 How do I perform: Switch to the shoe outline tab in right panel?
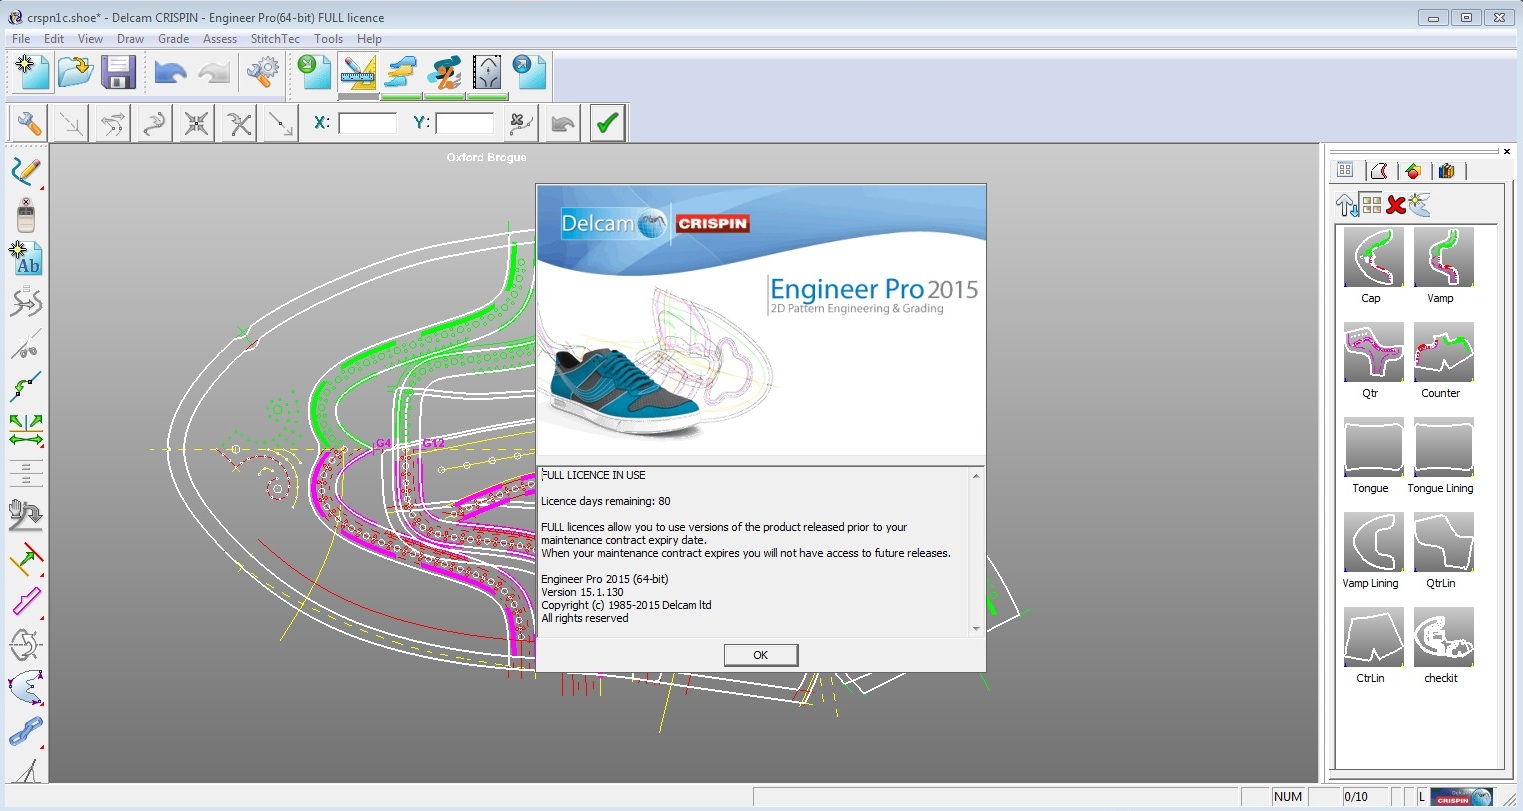click(1379, 171)
